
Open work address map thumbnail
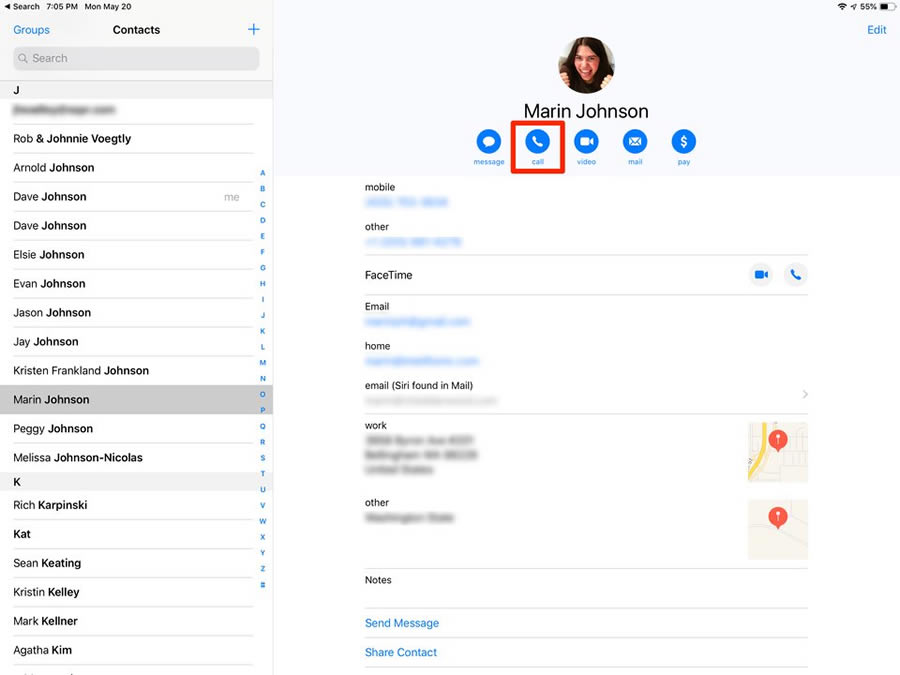pyautogui.click(x=777, y=452)
